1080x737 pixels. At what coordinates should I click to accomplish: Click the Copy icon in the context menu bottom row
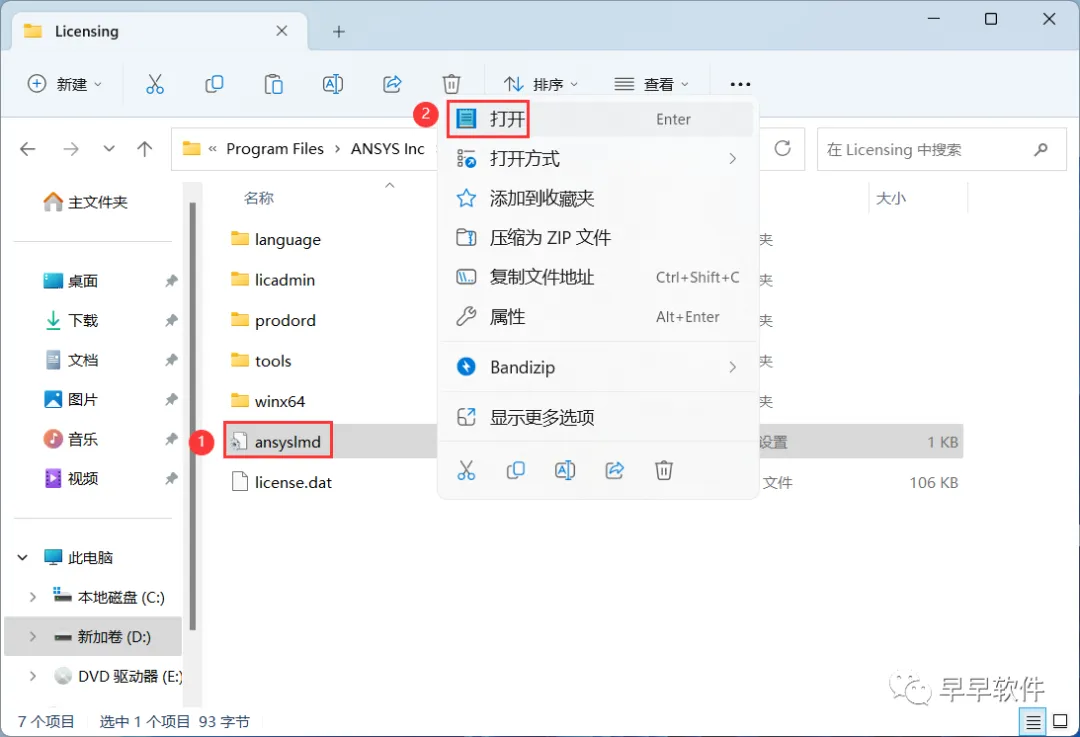pos(515,470)
